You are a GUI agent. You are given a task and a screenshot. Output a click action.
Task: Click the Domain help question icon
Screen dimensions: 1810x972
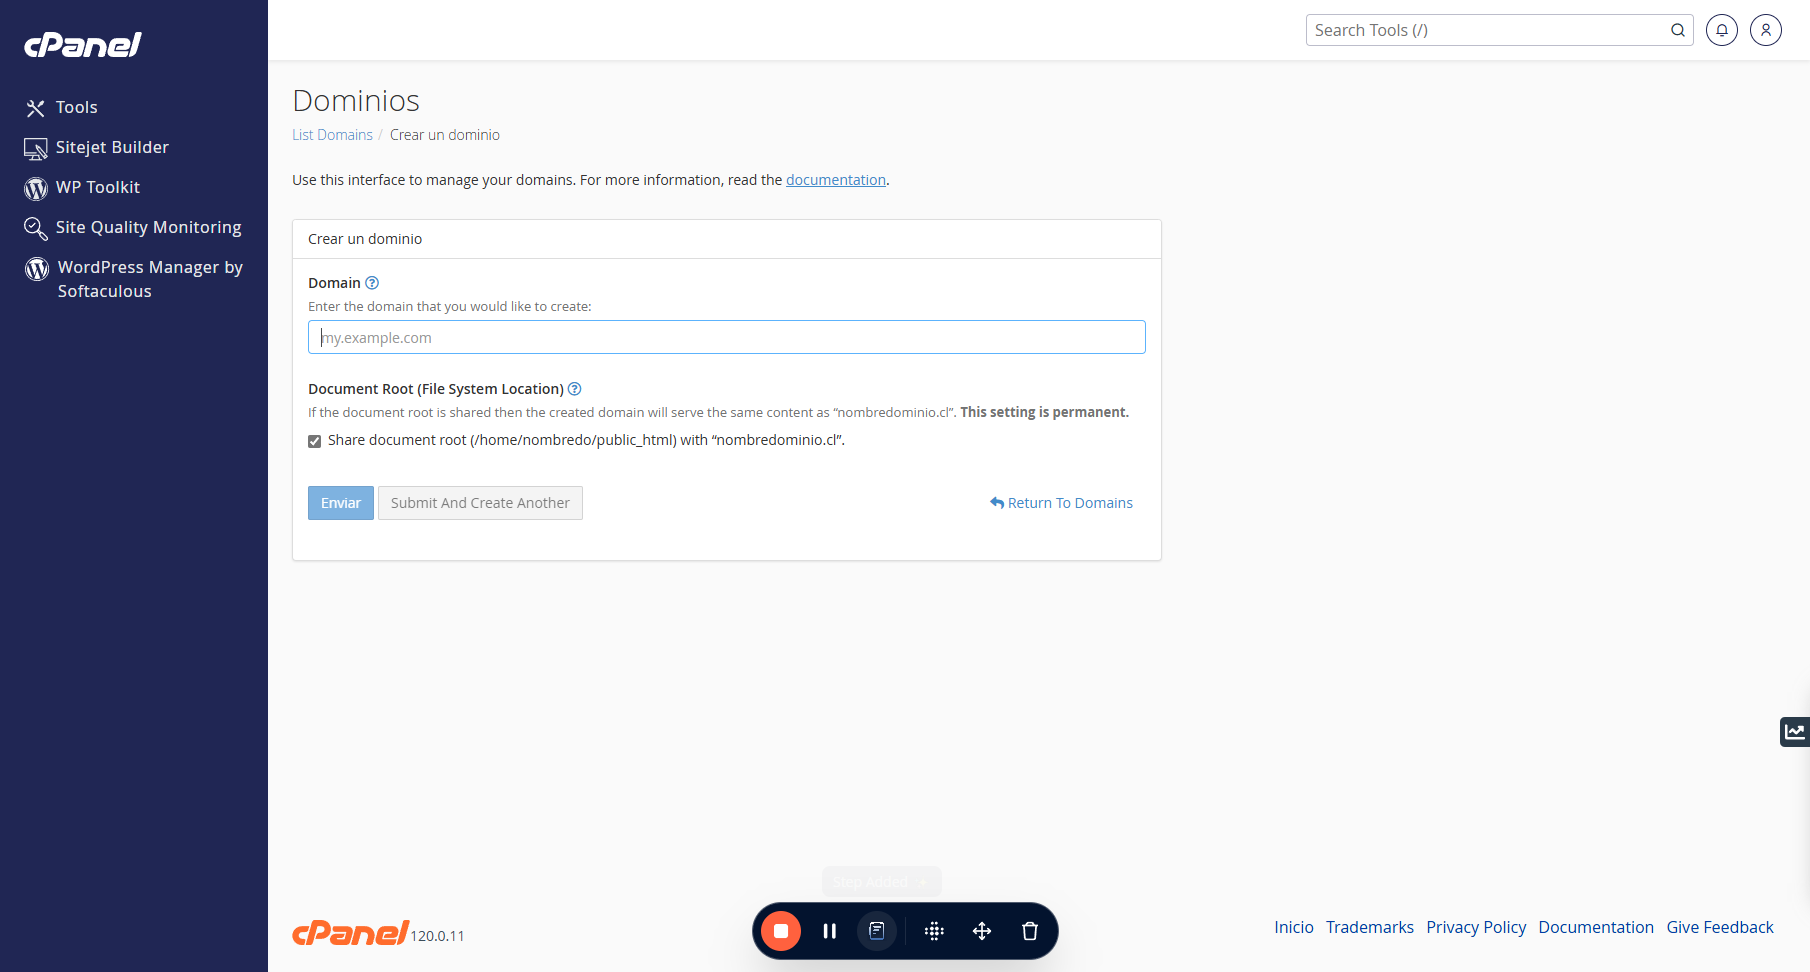[372, 283]
